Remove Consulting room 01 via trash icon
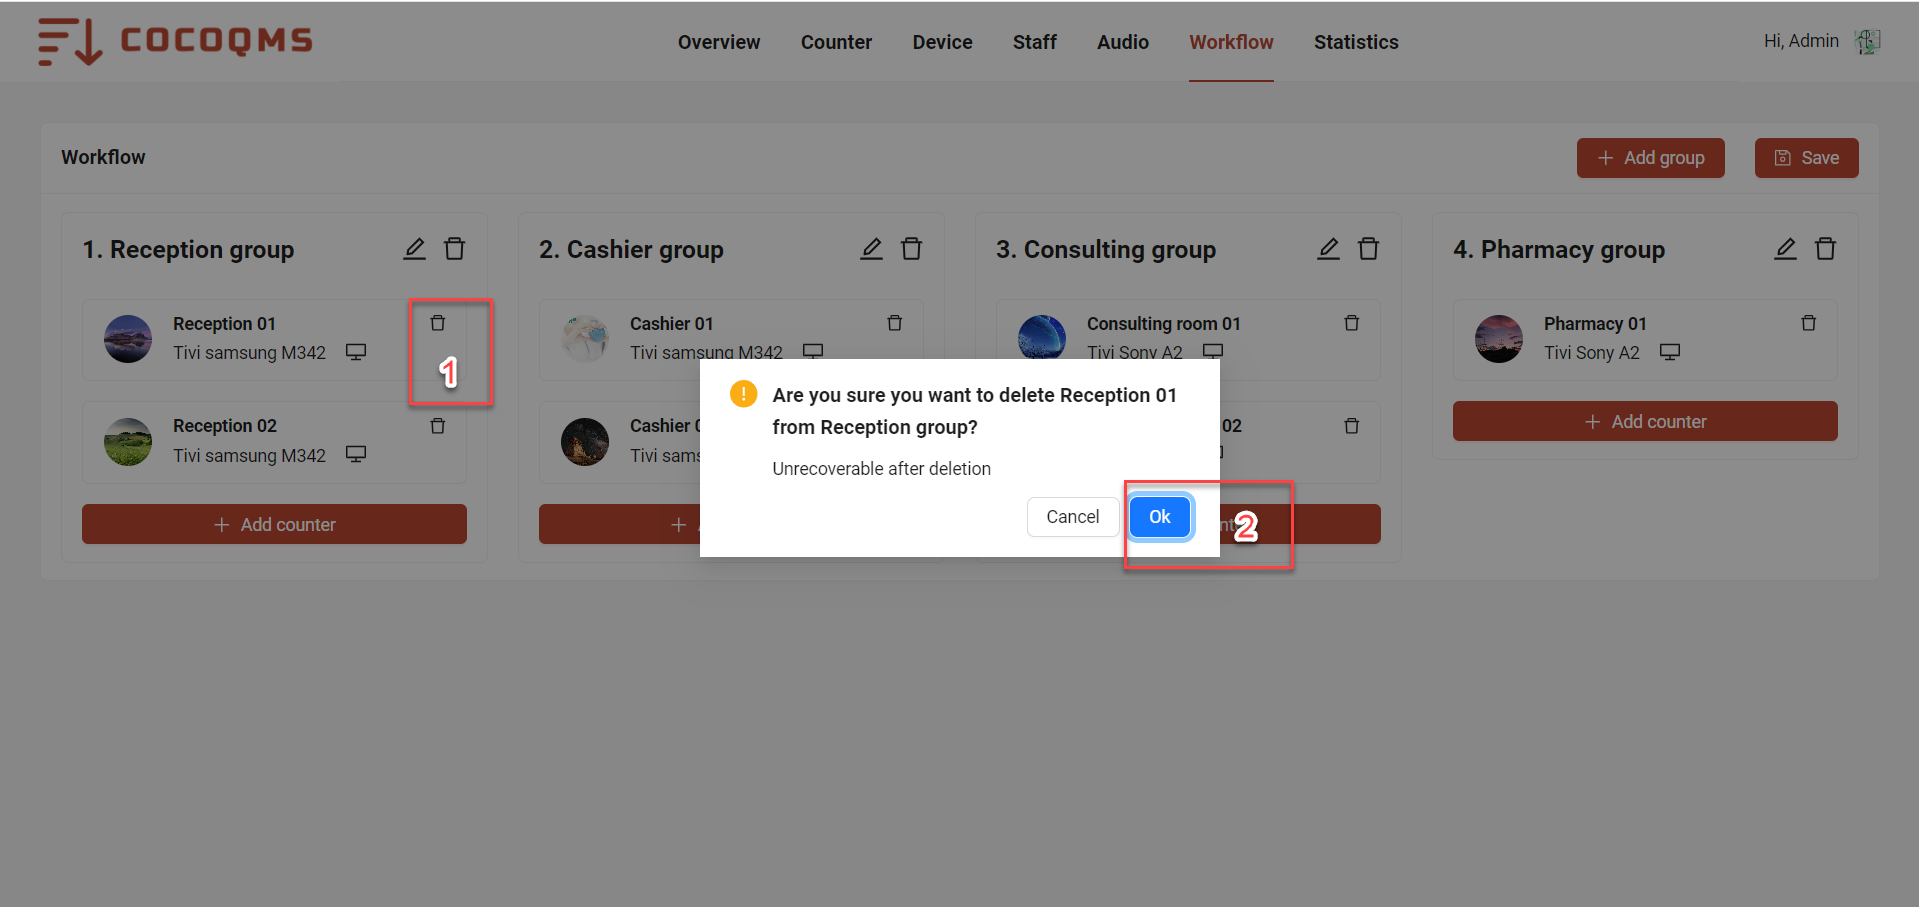The image size is (1919, 907). pyautogui.click(x=1351, y=323)
